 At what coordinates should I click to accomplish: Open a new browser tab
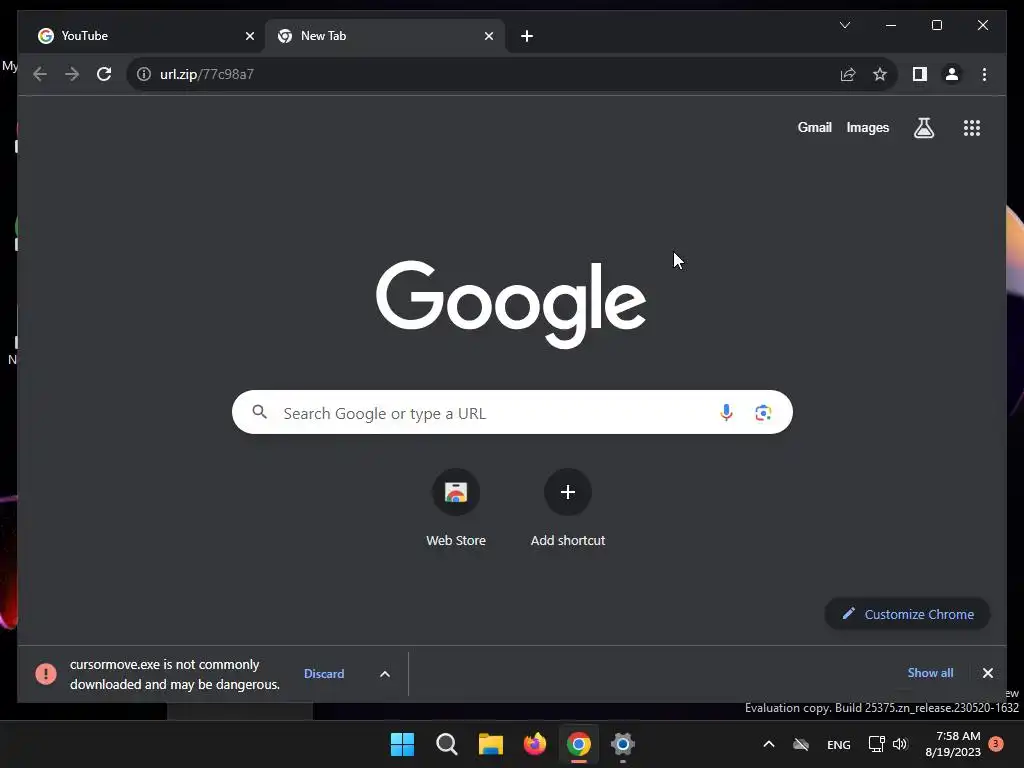[527, 36]
